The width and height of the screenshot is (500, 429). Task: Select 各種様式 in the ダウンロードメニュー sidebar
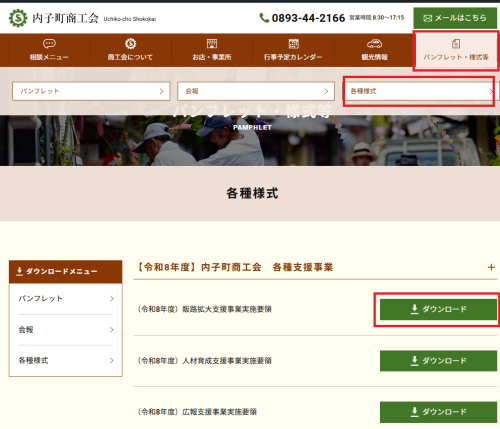(66, 360)
